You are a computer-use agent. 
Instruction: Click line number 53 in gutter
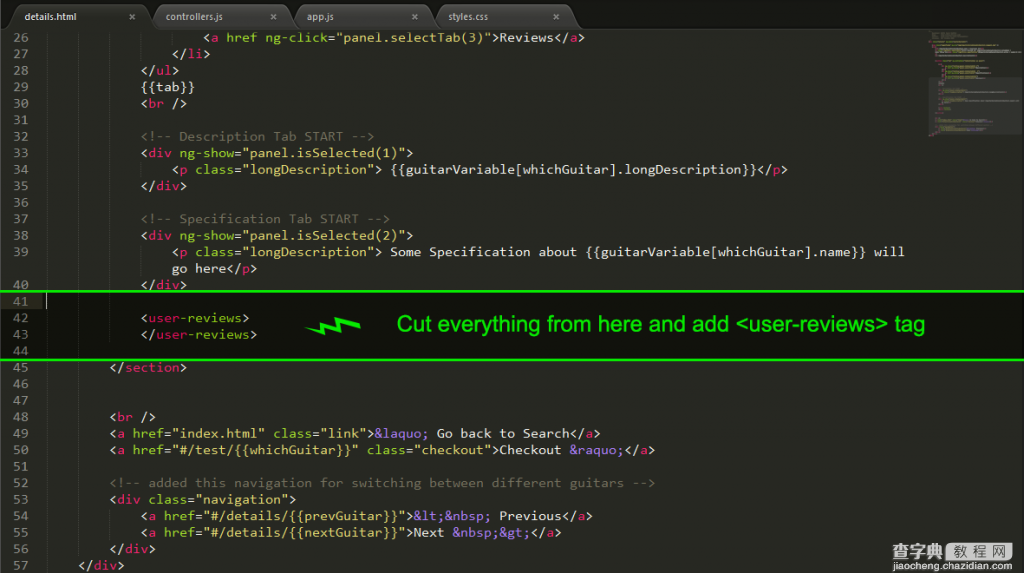tap(21, 499)
